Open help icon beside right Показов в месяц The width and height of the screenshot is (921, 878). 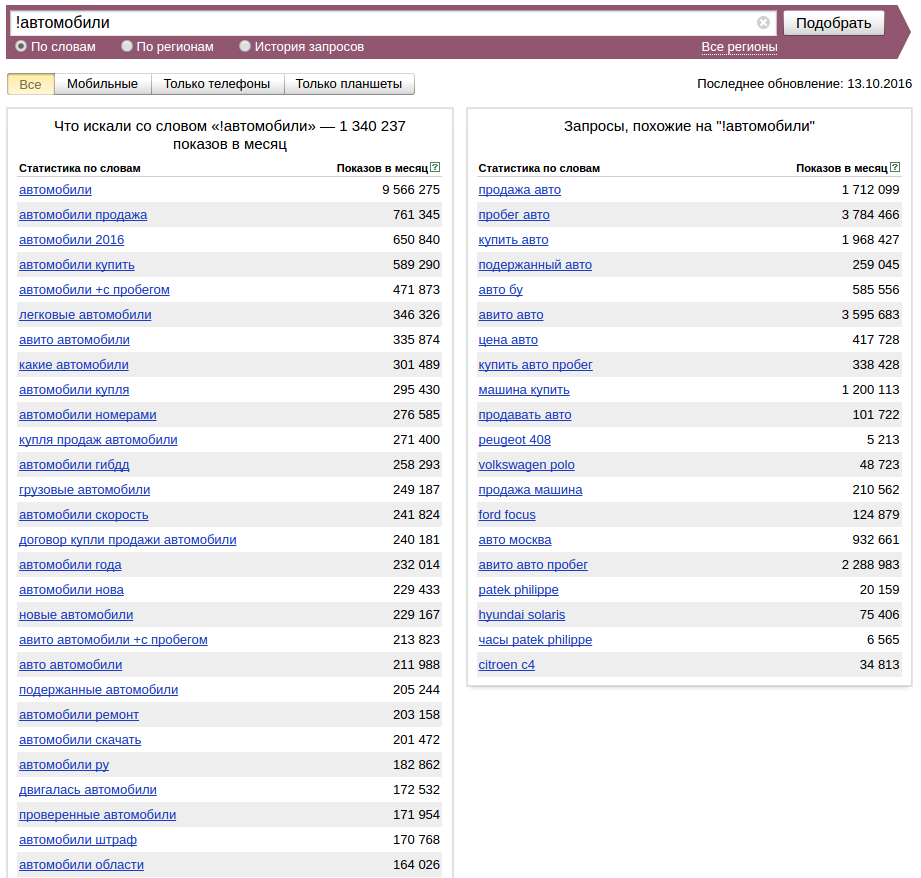[895, 167]
